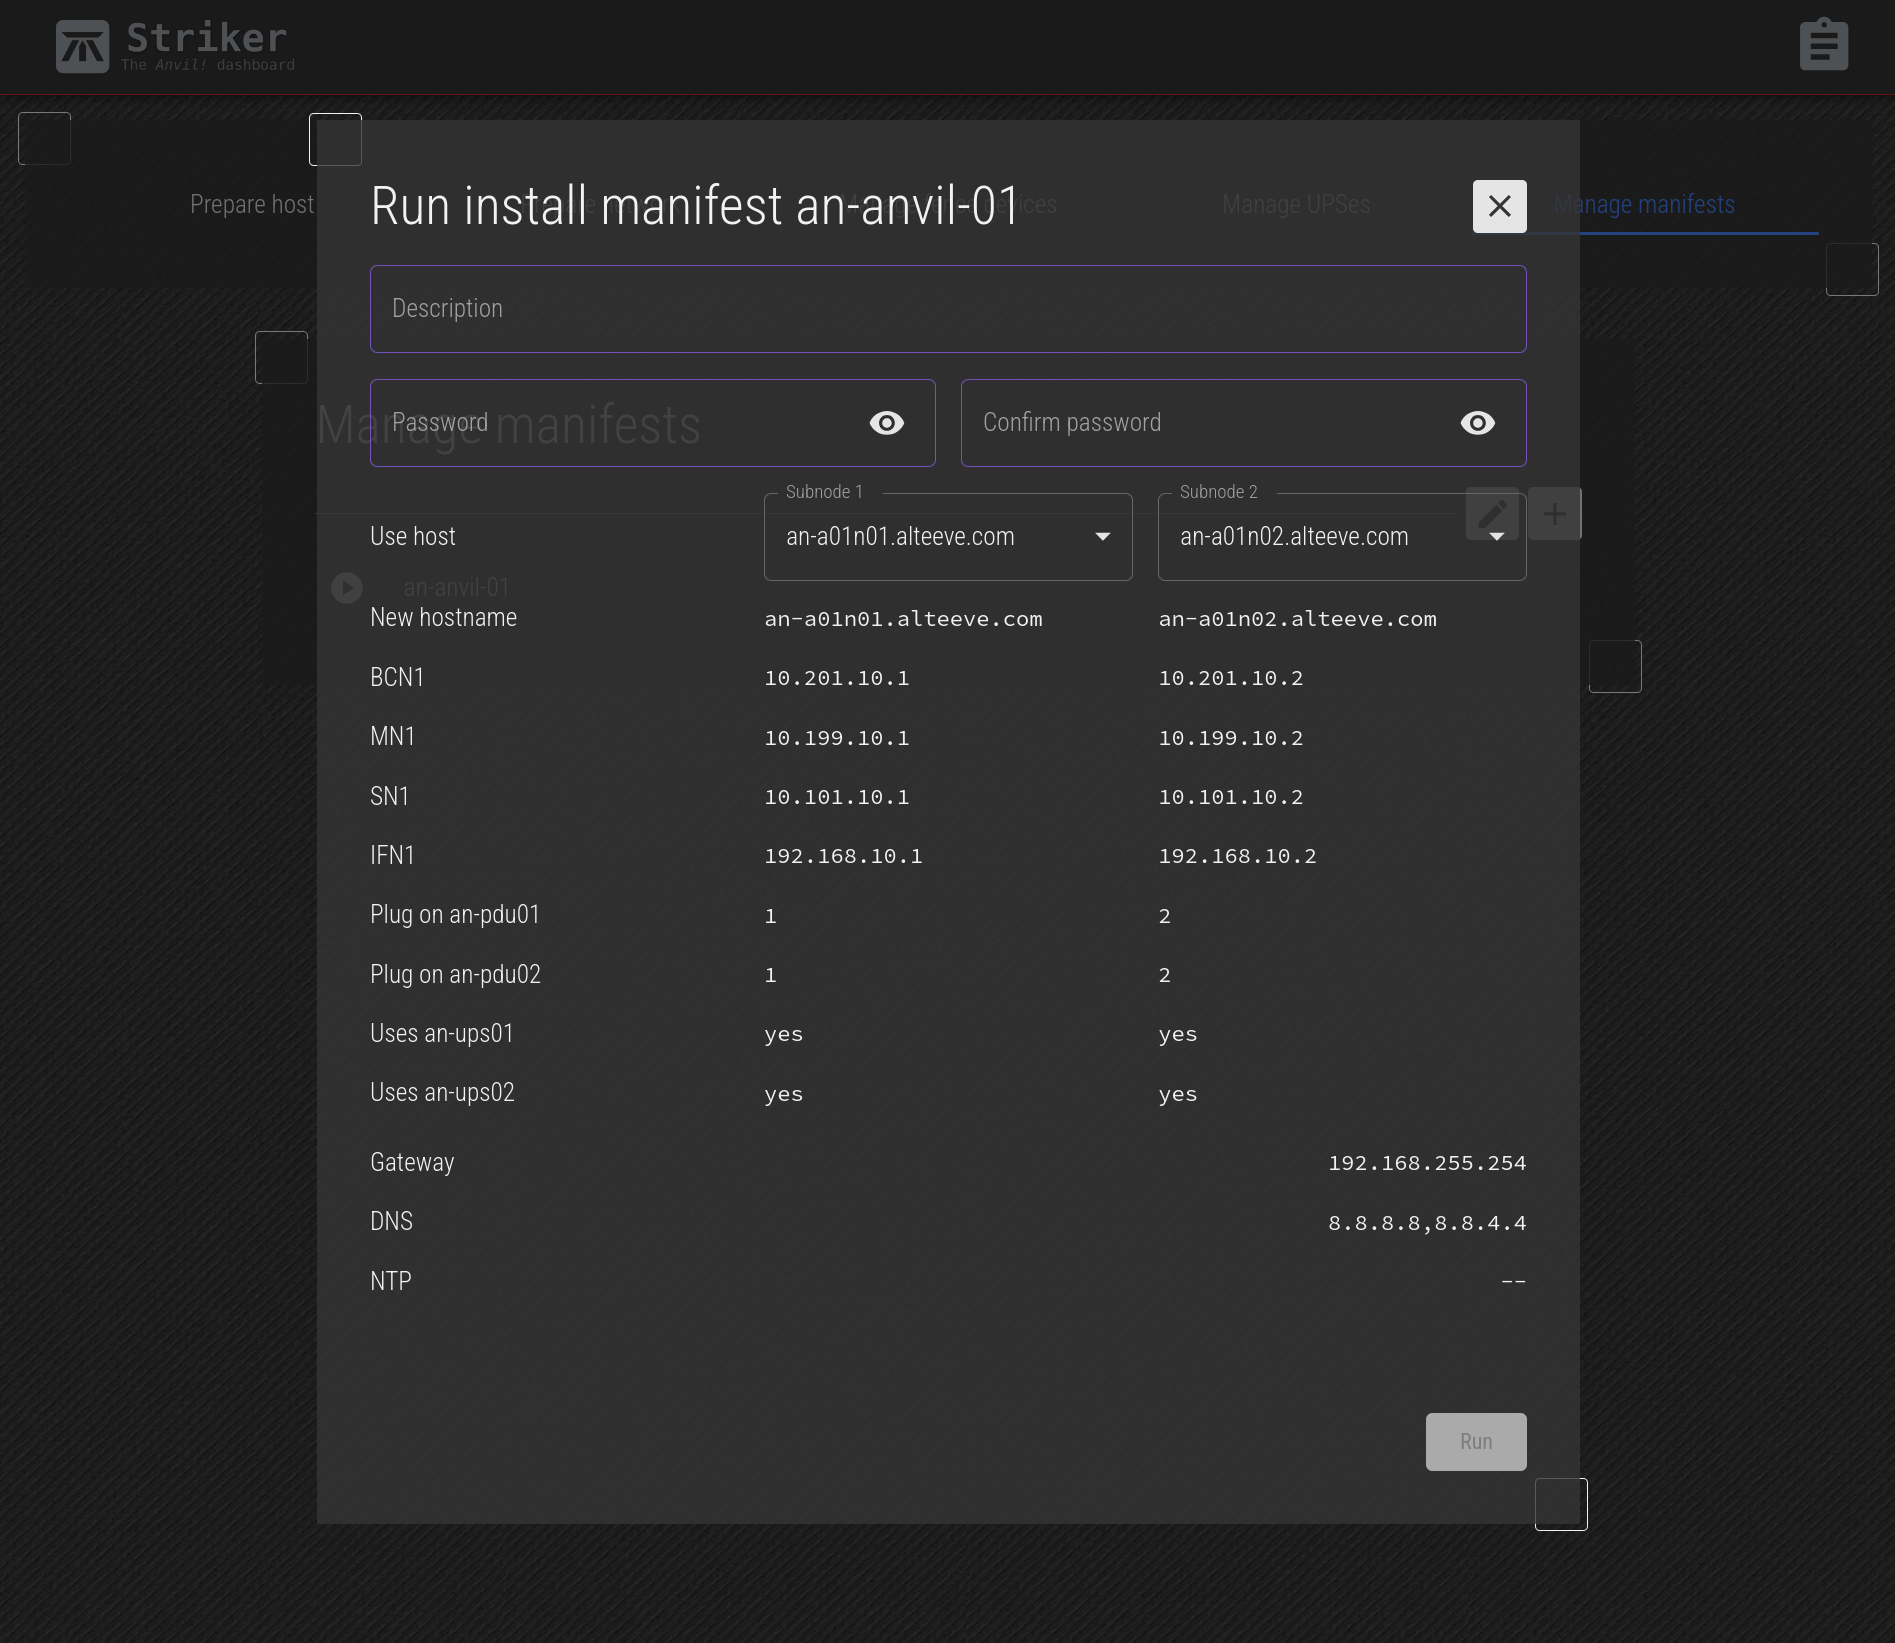1895x1643 pixels.
Task: Click the SN1 value 10.101.10.2
Action: point(1231,798)
